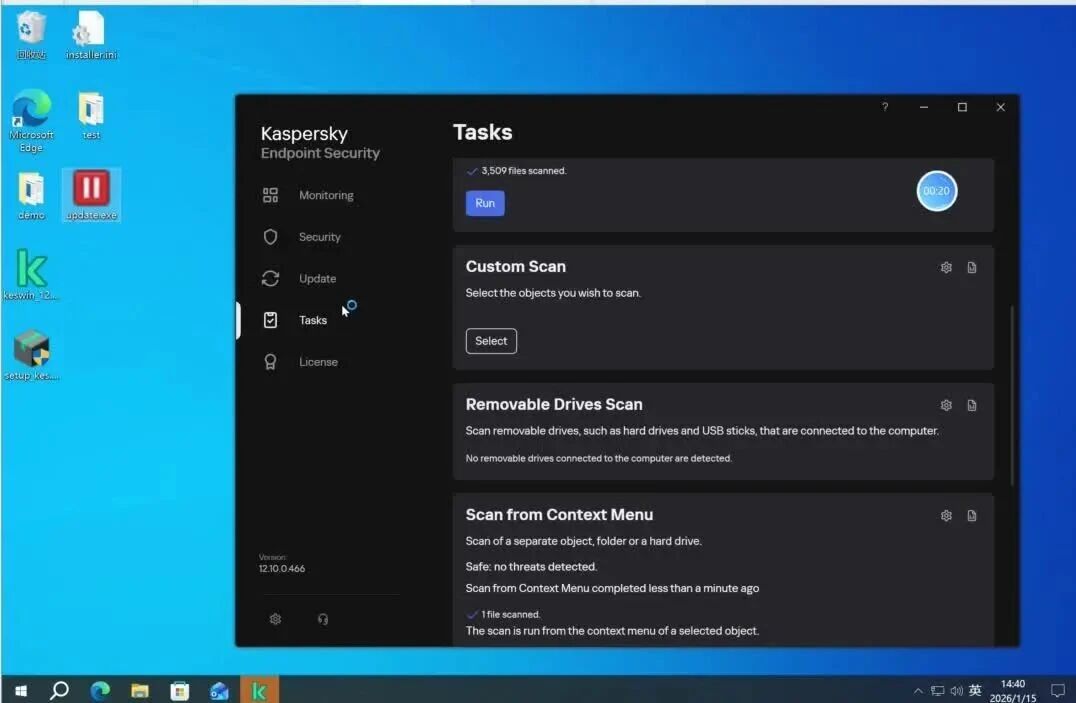Click the 00:20 scan timer circle
Screen dimensions: 1076x703
937,191
